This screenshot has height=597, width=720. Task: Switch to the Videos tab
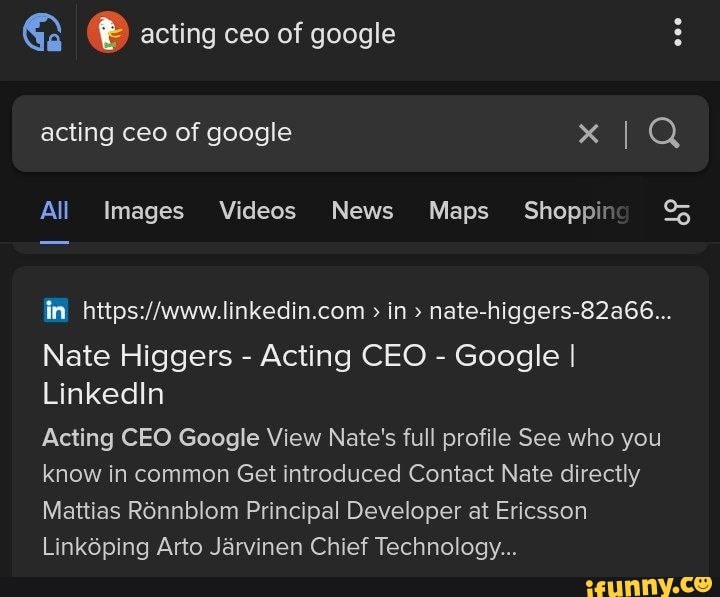coord(257,211)
